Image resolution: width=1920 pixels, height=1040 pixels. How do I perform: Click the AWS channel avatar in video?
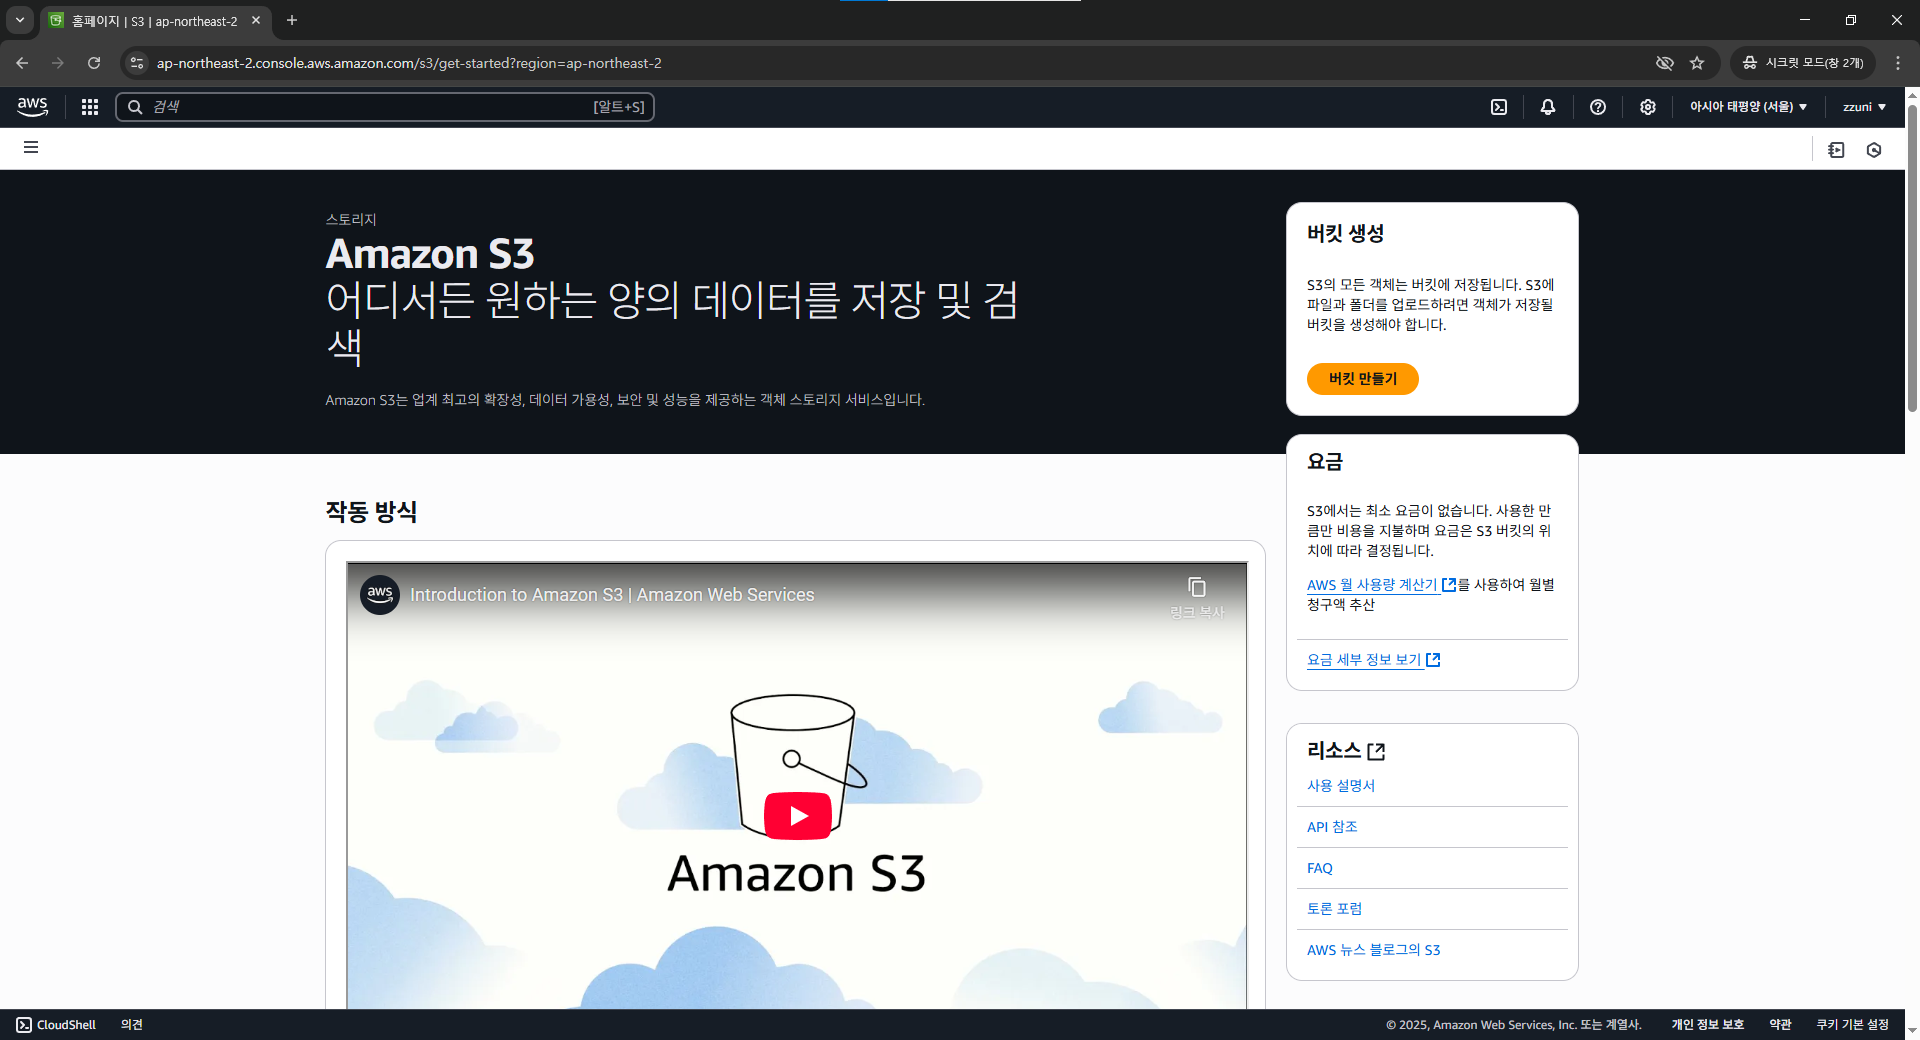coord(380,594)
